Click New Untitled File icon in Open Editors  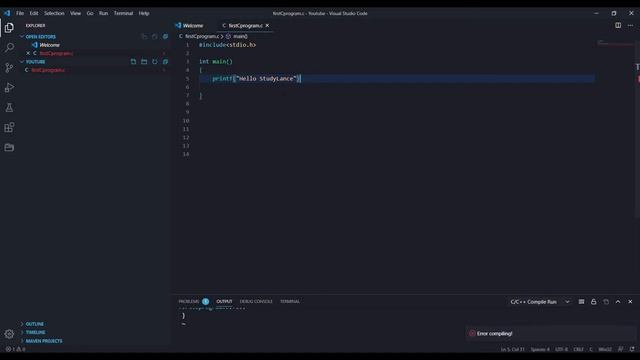coord(144,37)
